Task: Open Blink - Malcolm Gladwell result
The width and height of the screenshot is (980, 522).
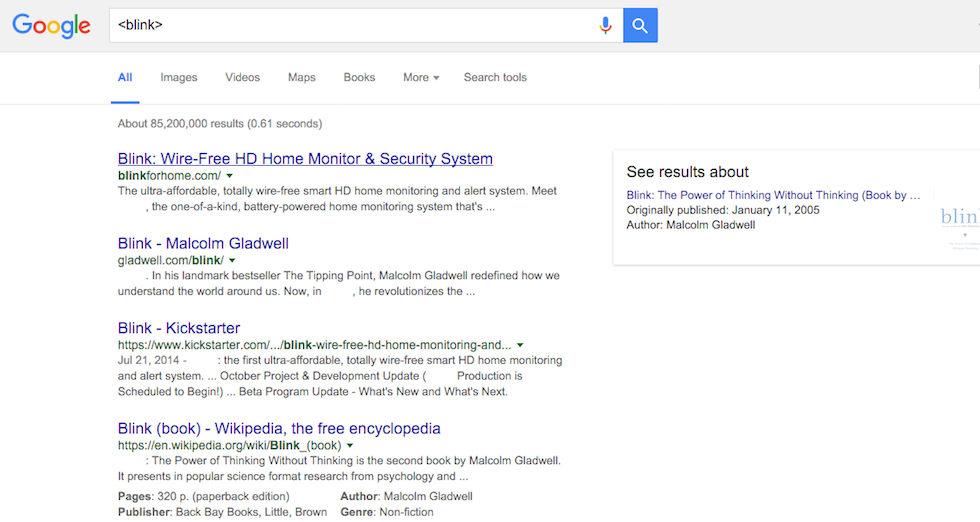Action: coord(203,243)
